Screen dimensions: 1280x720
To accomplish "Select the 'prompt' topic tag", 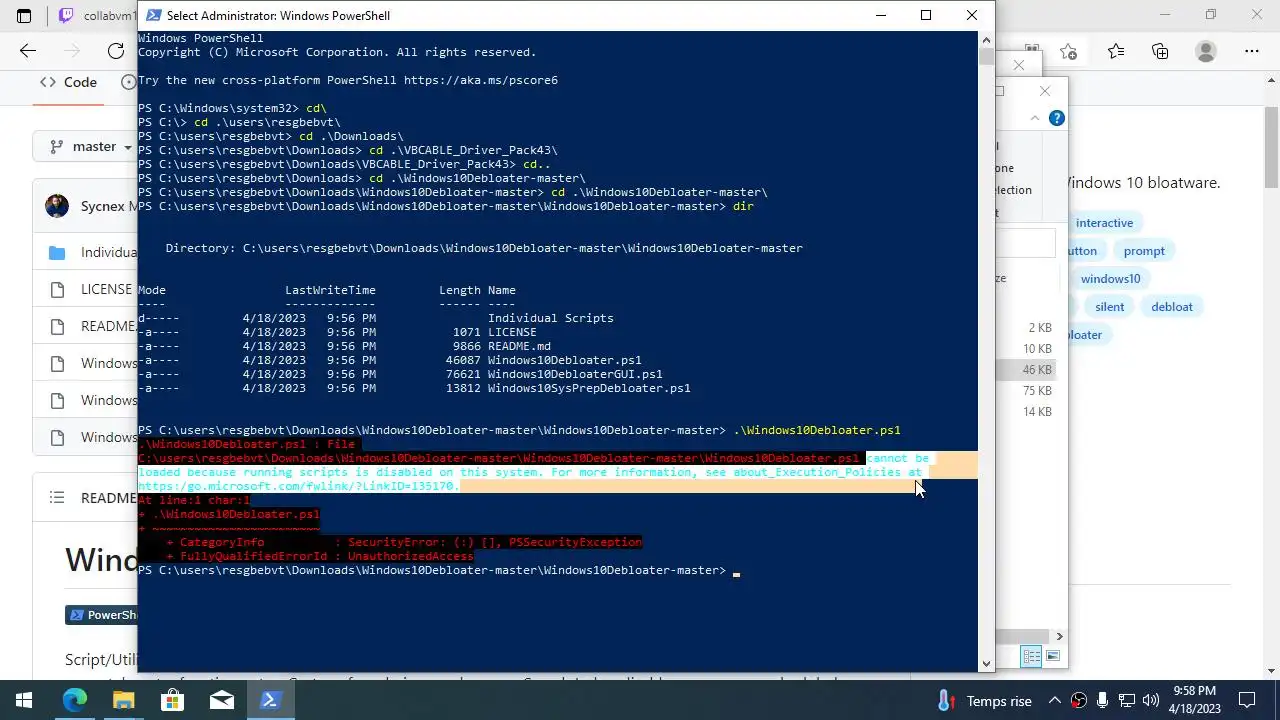I will coord(1144,251).
